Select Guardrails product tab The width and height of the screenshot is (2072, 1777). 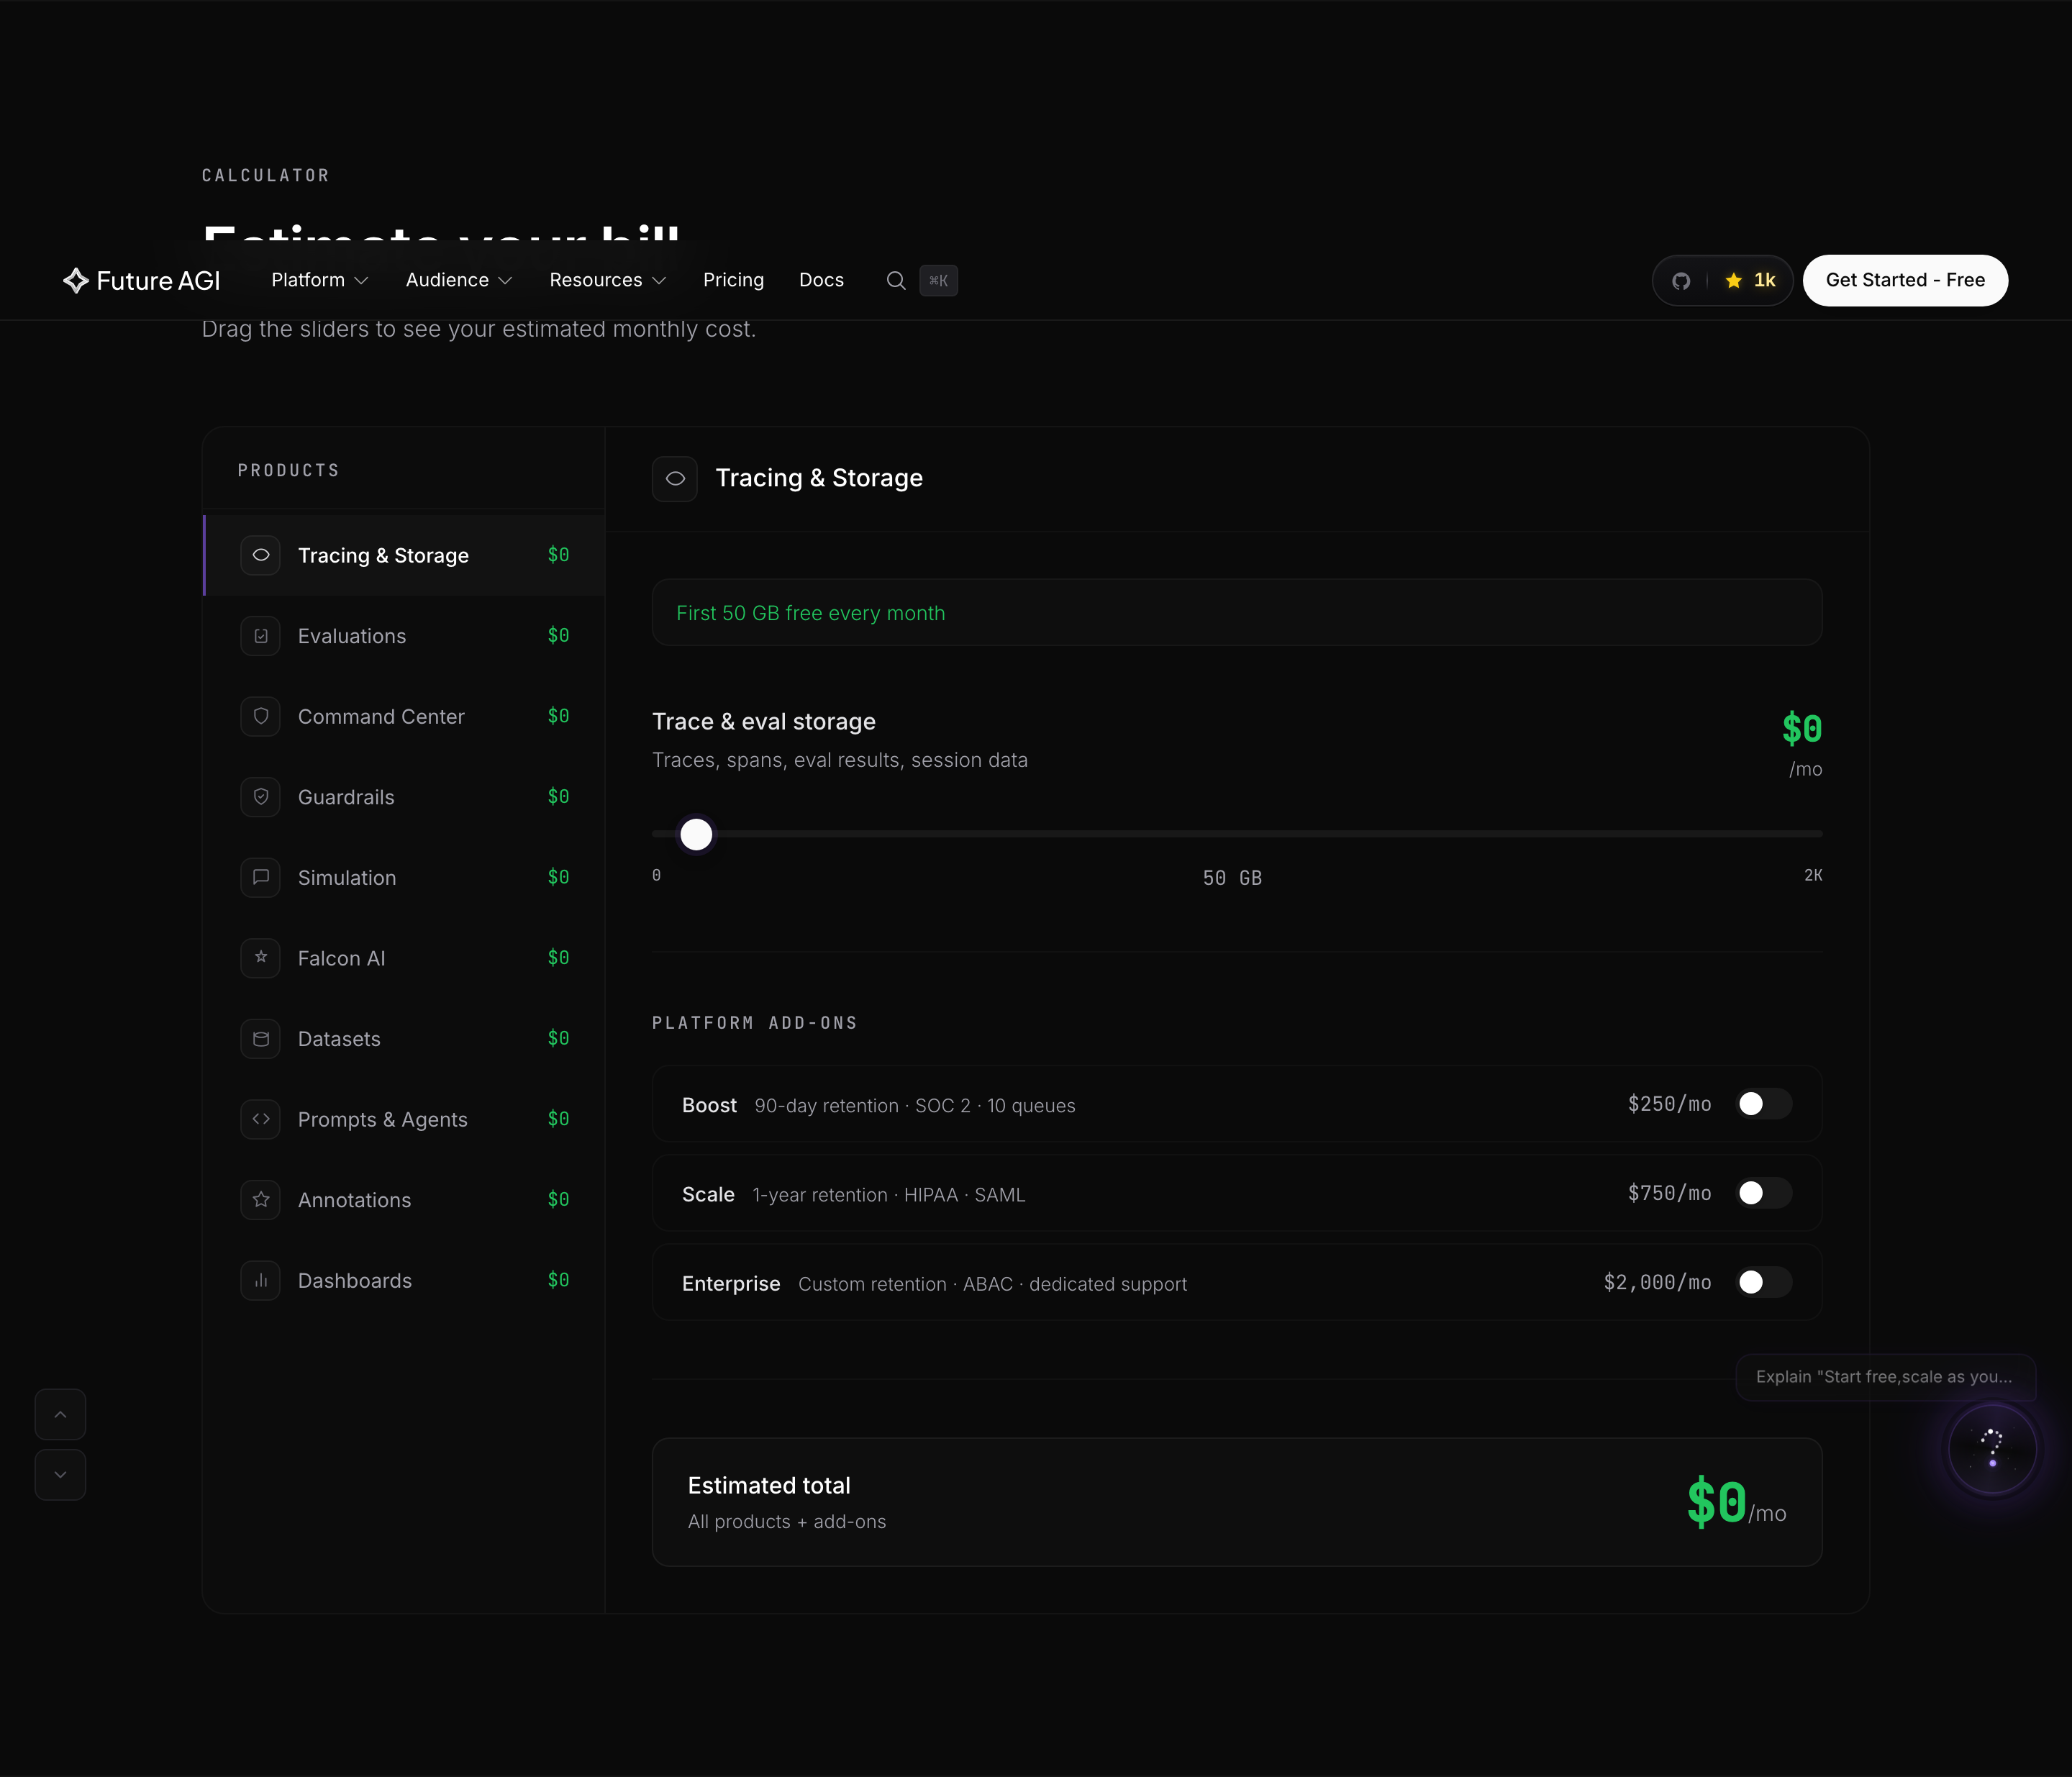click(404, 797)
